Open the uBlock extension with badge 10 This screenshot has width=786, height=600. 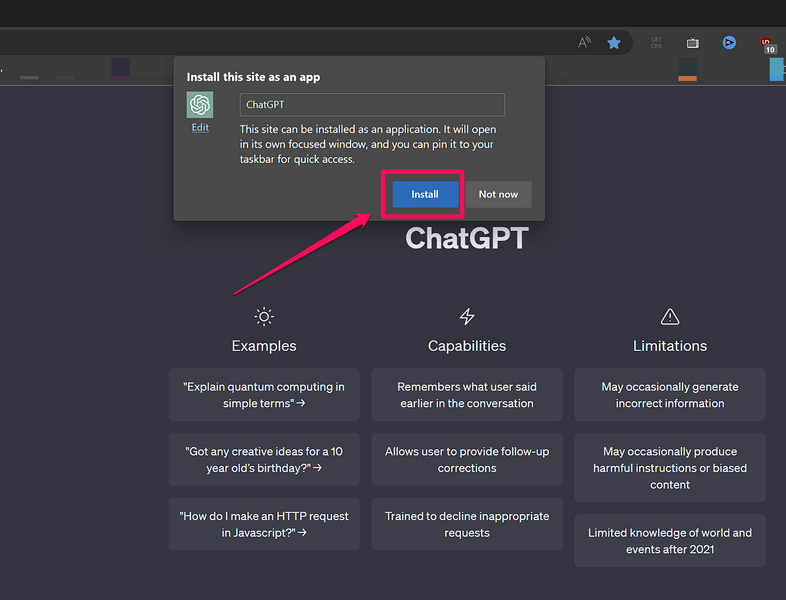(766, 44)
